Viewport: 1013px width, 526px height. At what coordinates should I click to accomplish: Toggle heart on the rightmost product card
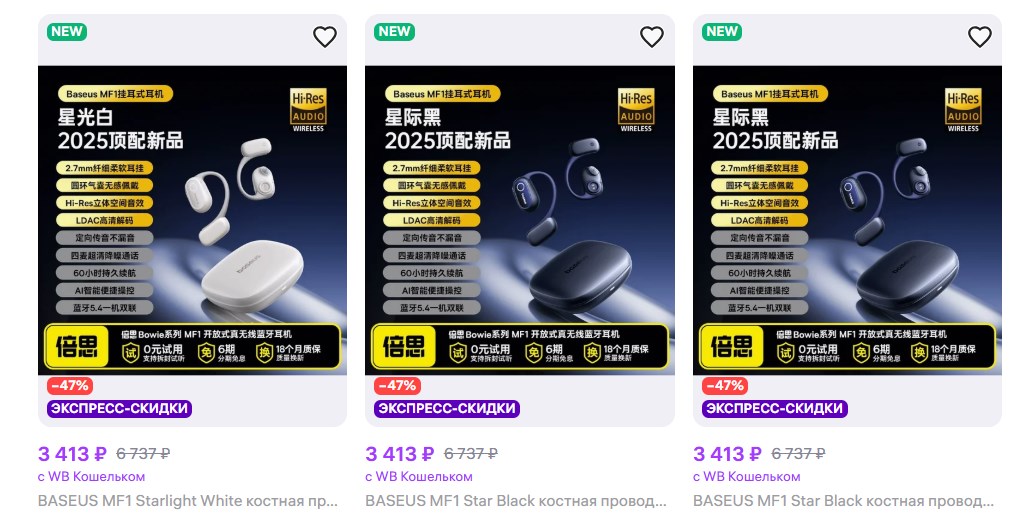pos(979,37)
